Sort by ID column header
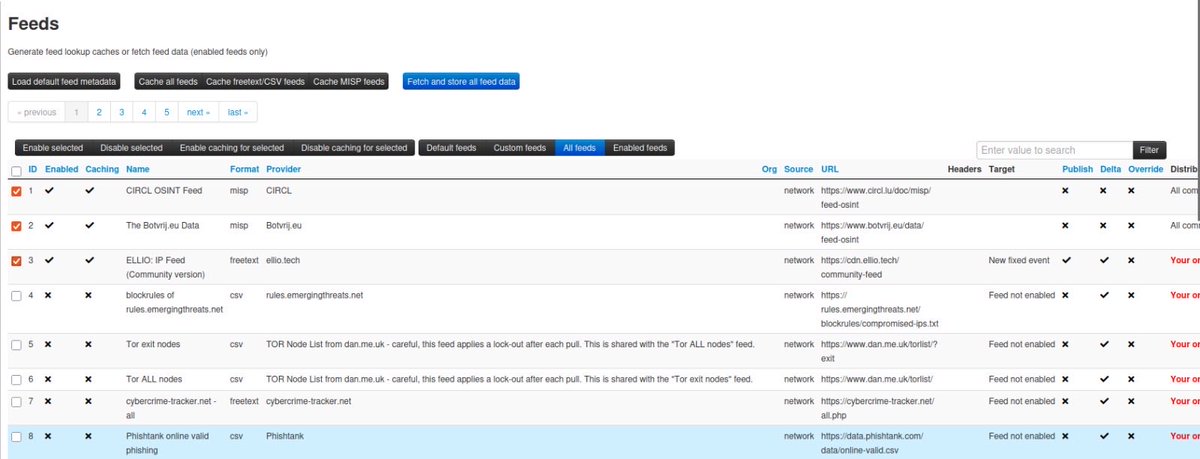The image size is (1200, 459). point(33,170)
